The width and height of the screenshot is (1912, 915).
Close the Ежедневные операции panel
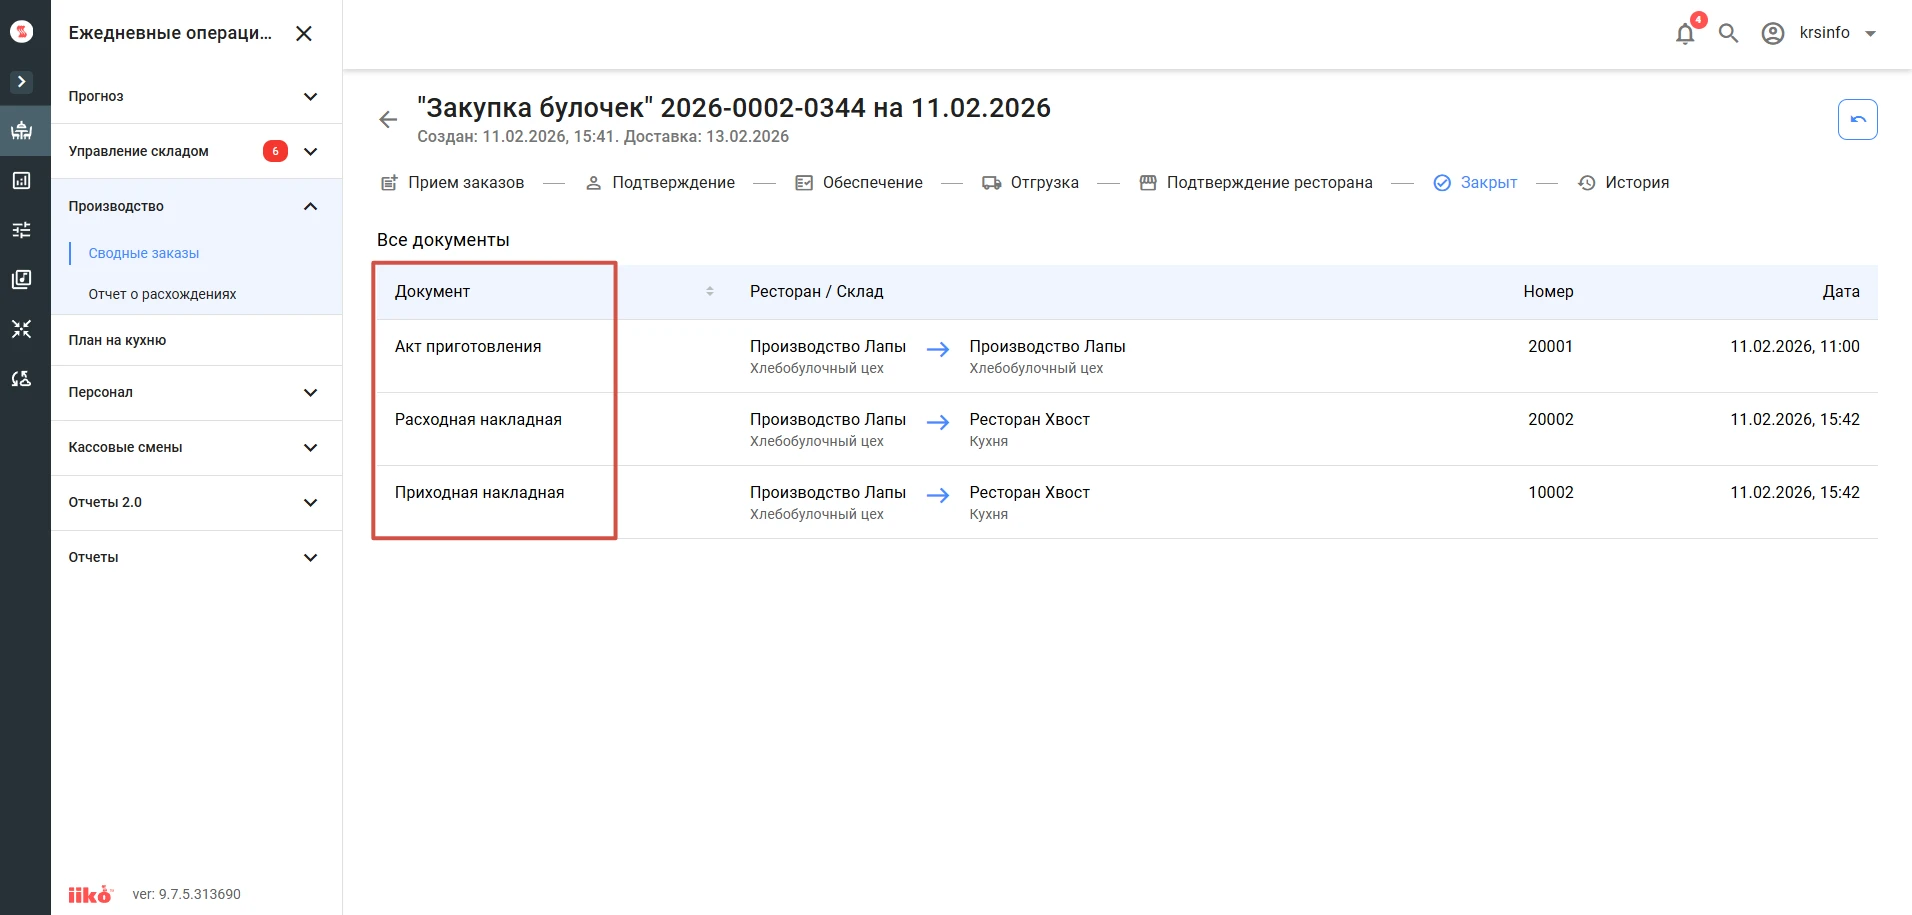304,33
